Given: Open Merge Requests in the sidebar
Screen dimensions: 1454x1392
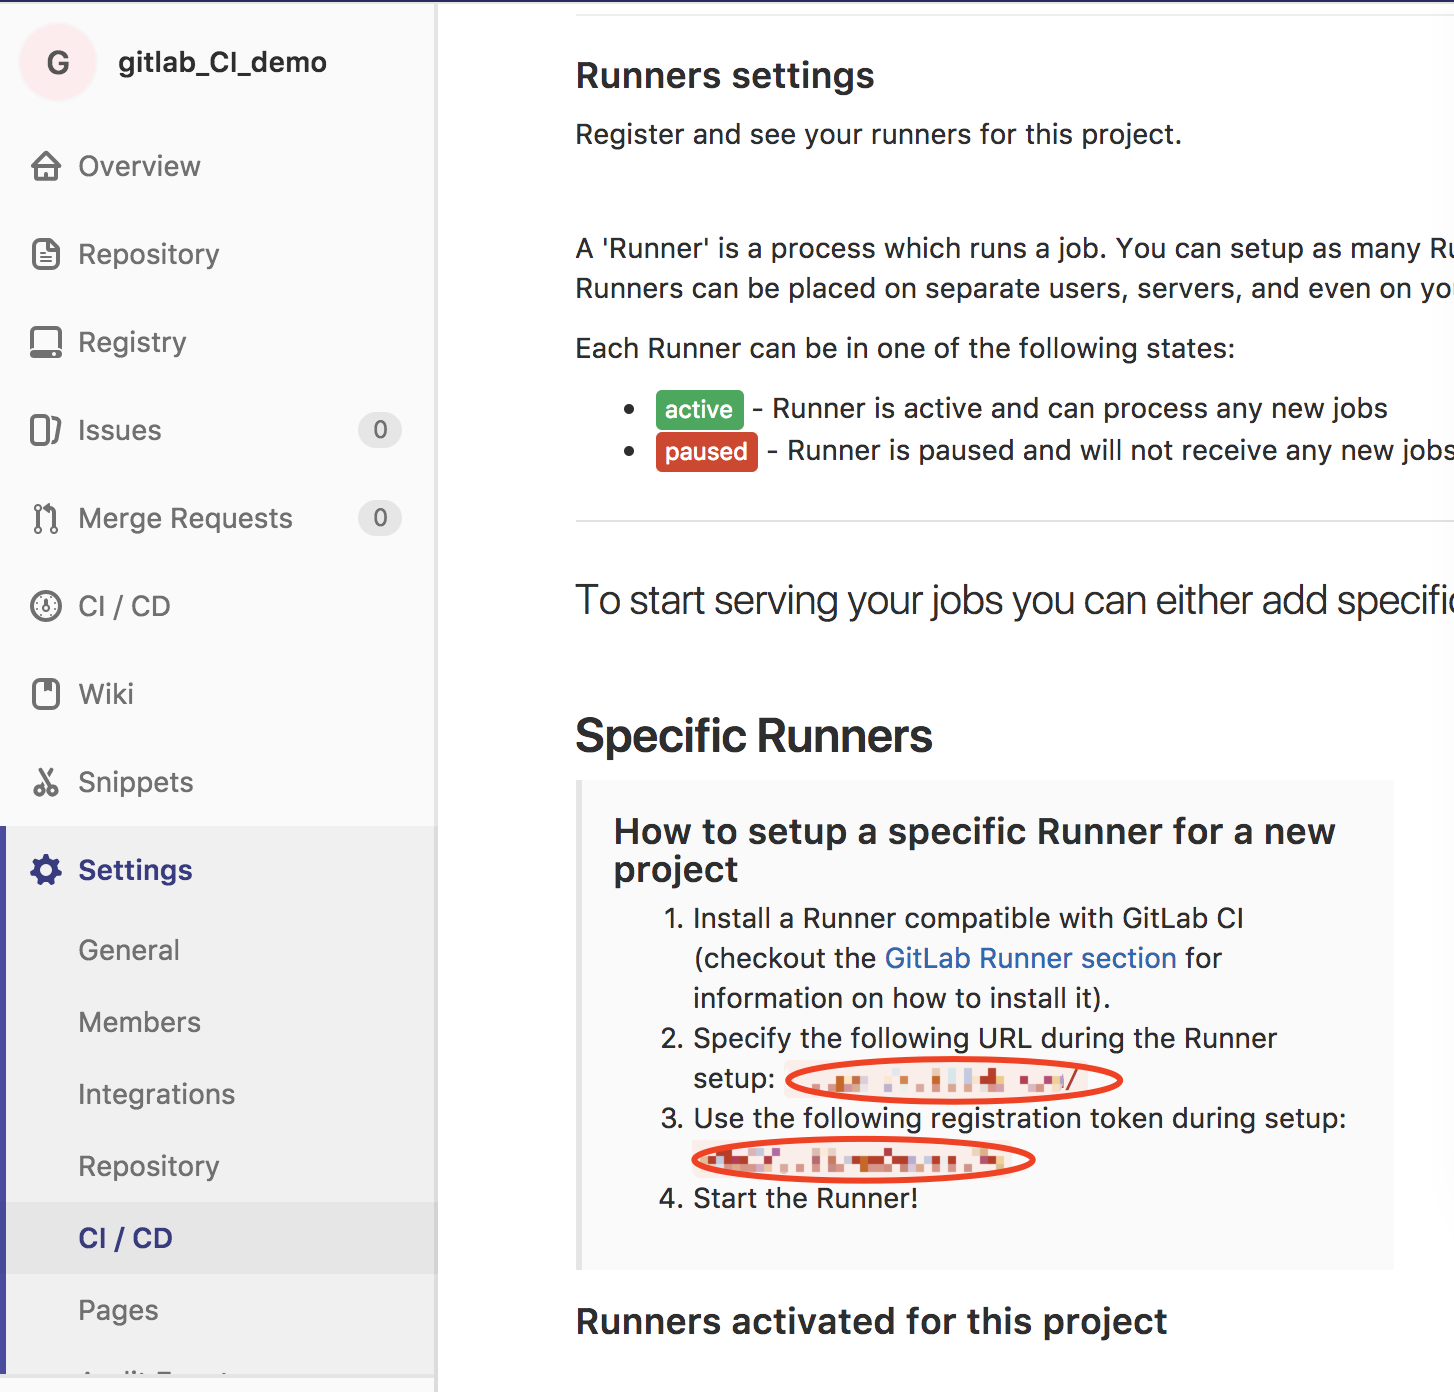Looking at the screenshot, I should tap(185, 518).
